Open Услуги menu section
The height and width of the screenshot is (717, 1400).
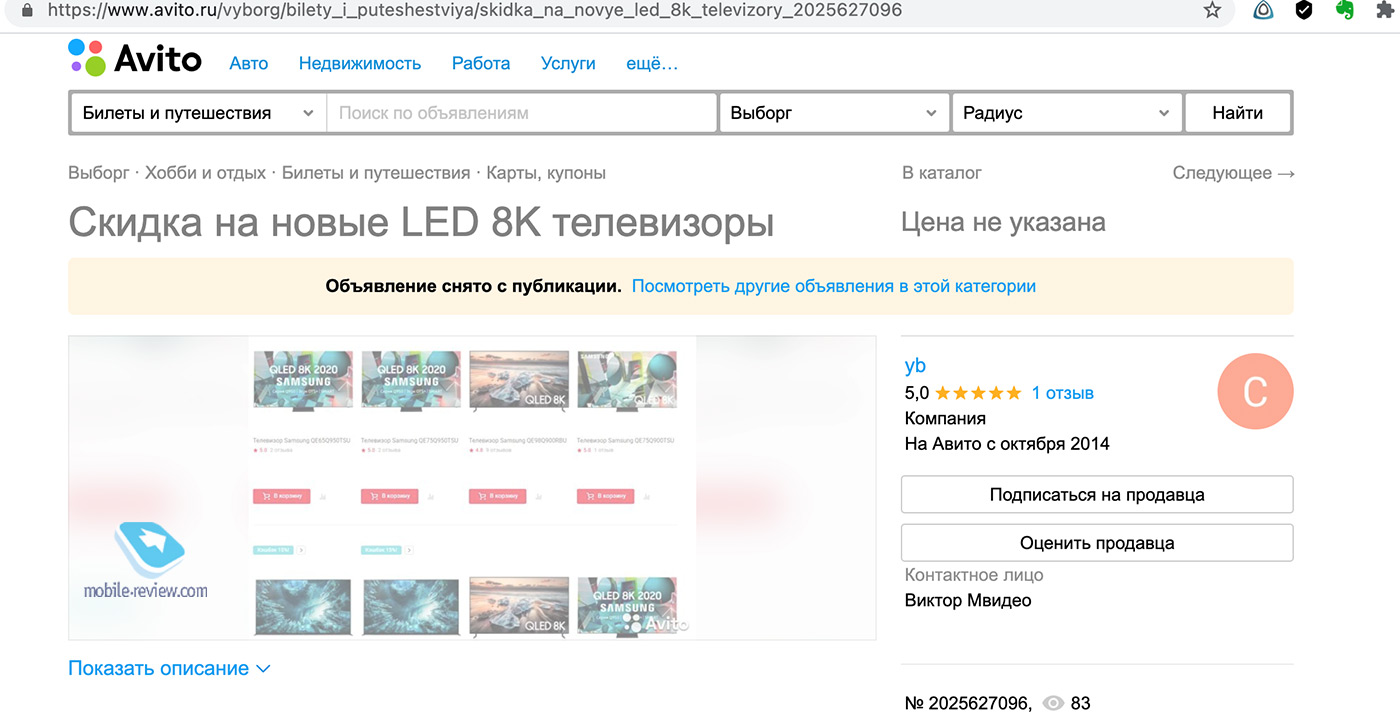[x=568, y=63]
